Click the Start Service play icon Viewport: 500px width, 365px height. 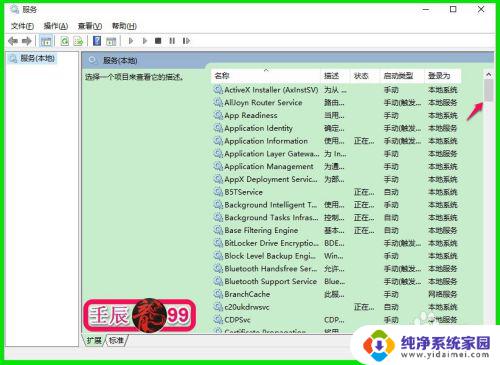coord(131,41)
